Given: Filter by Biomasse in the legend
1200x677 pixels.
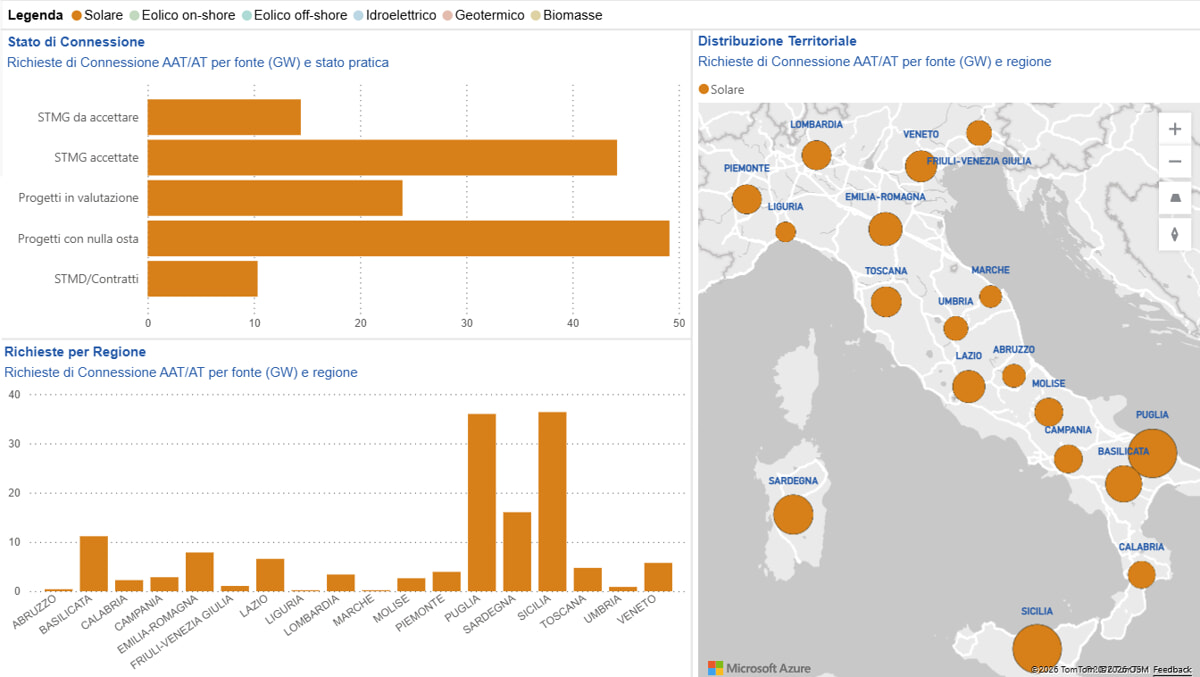Looking at the screenshot, I should [x=566, y=15].
